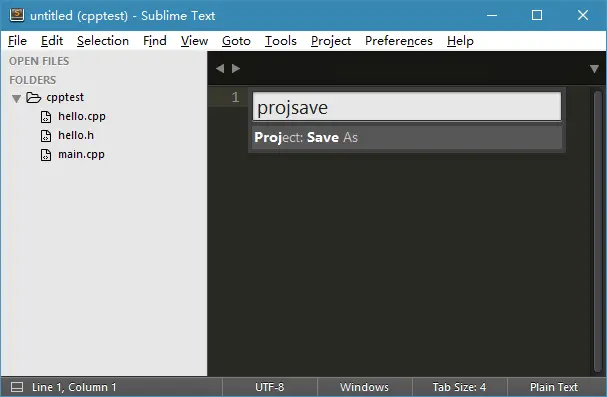Click the main.cpp file icon
The height and width of the screenshot is (397, 607).
(46, 155)
